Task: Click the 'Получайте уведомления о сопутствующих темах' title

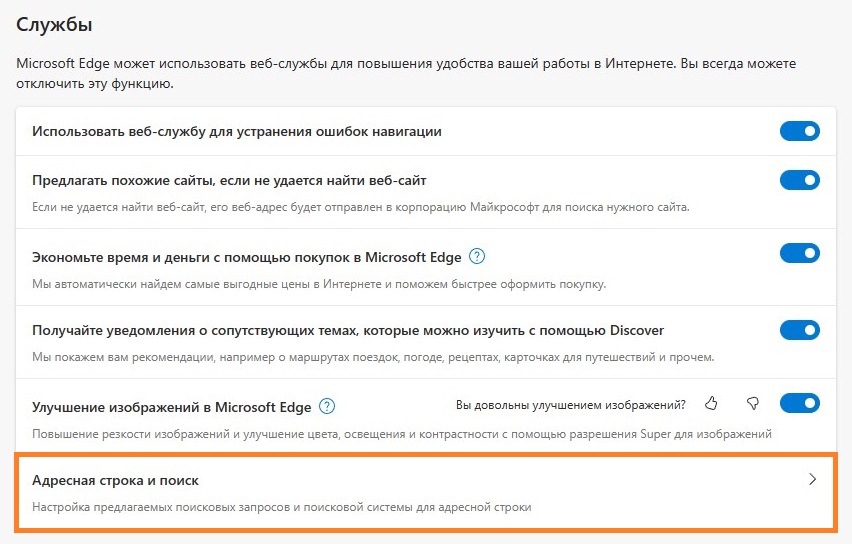Action: (348, 330)
